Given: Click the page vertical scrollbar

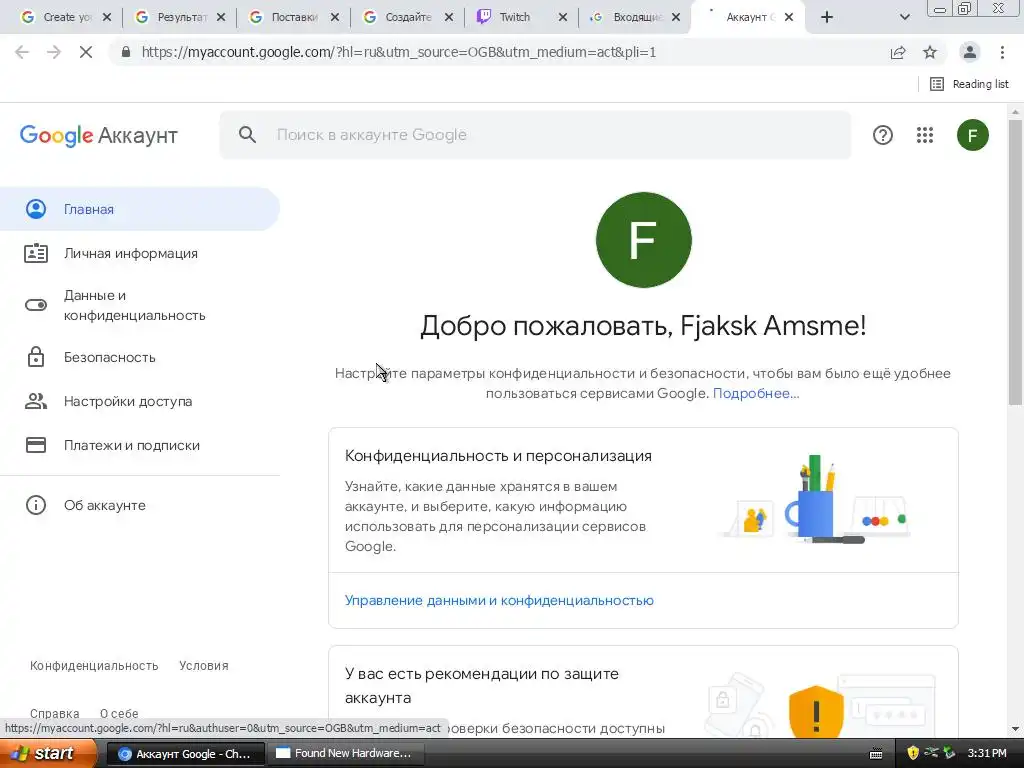Looking at the screenshot, I should (x=1015, y=261).
